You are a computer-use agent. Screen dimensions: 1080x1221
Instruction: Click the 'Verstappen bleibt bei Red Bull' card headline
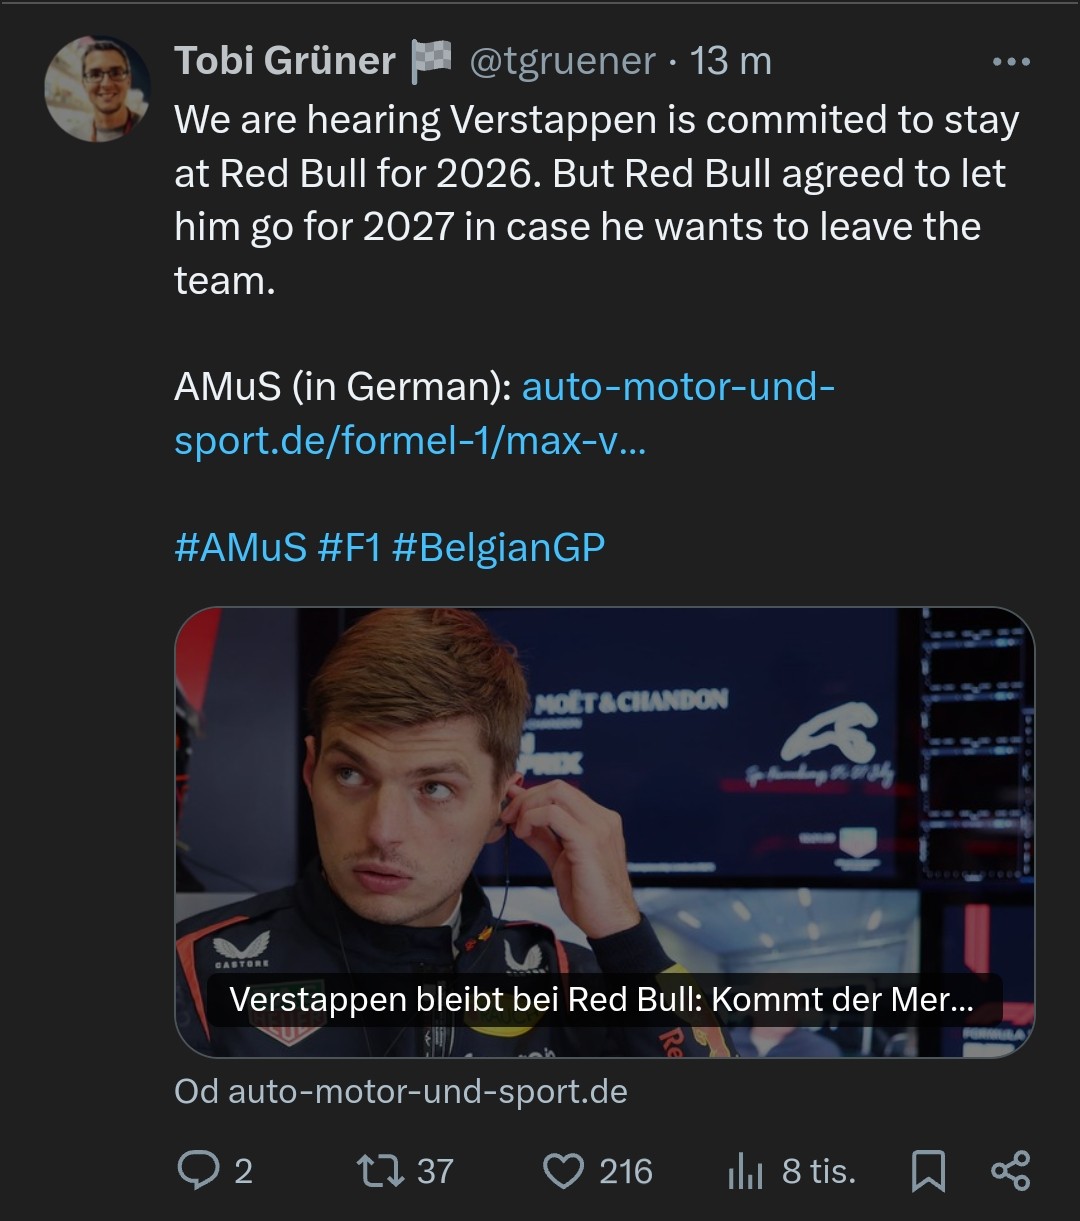pyautogui.click(x=601, y=1000)
